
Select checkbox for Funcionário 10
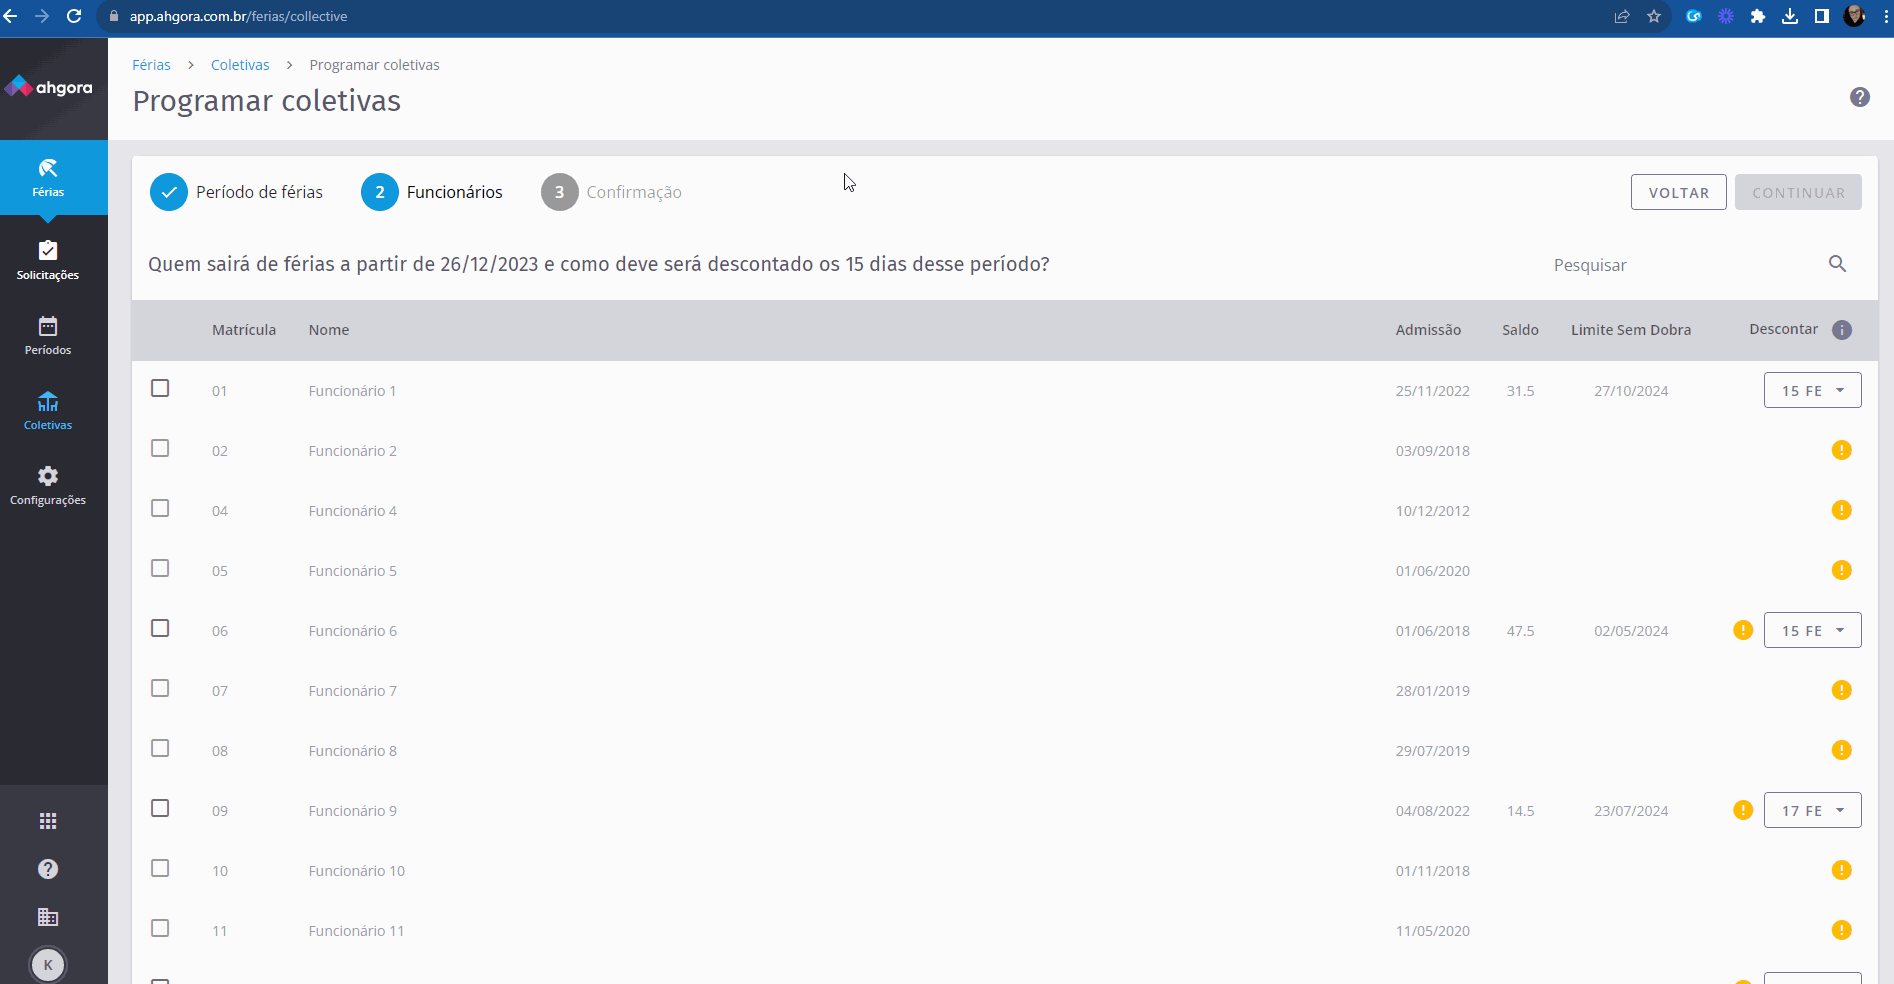[x=160, y=868]
